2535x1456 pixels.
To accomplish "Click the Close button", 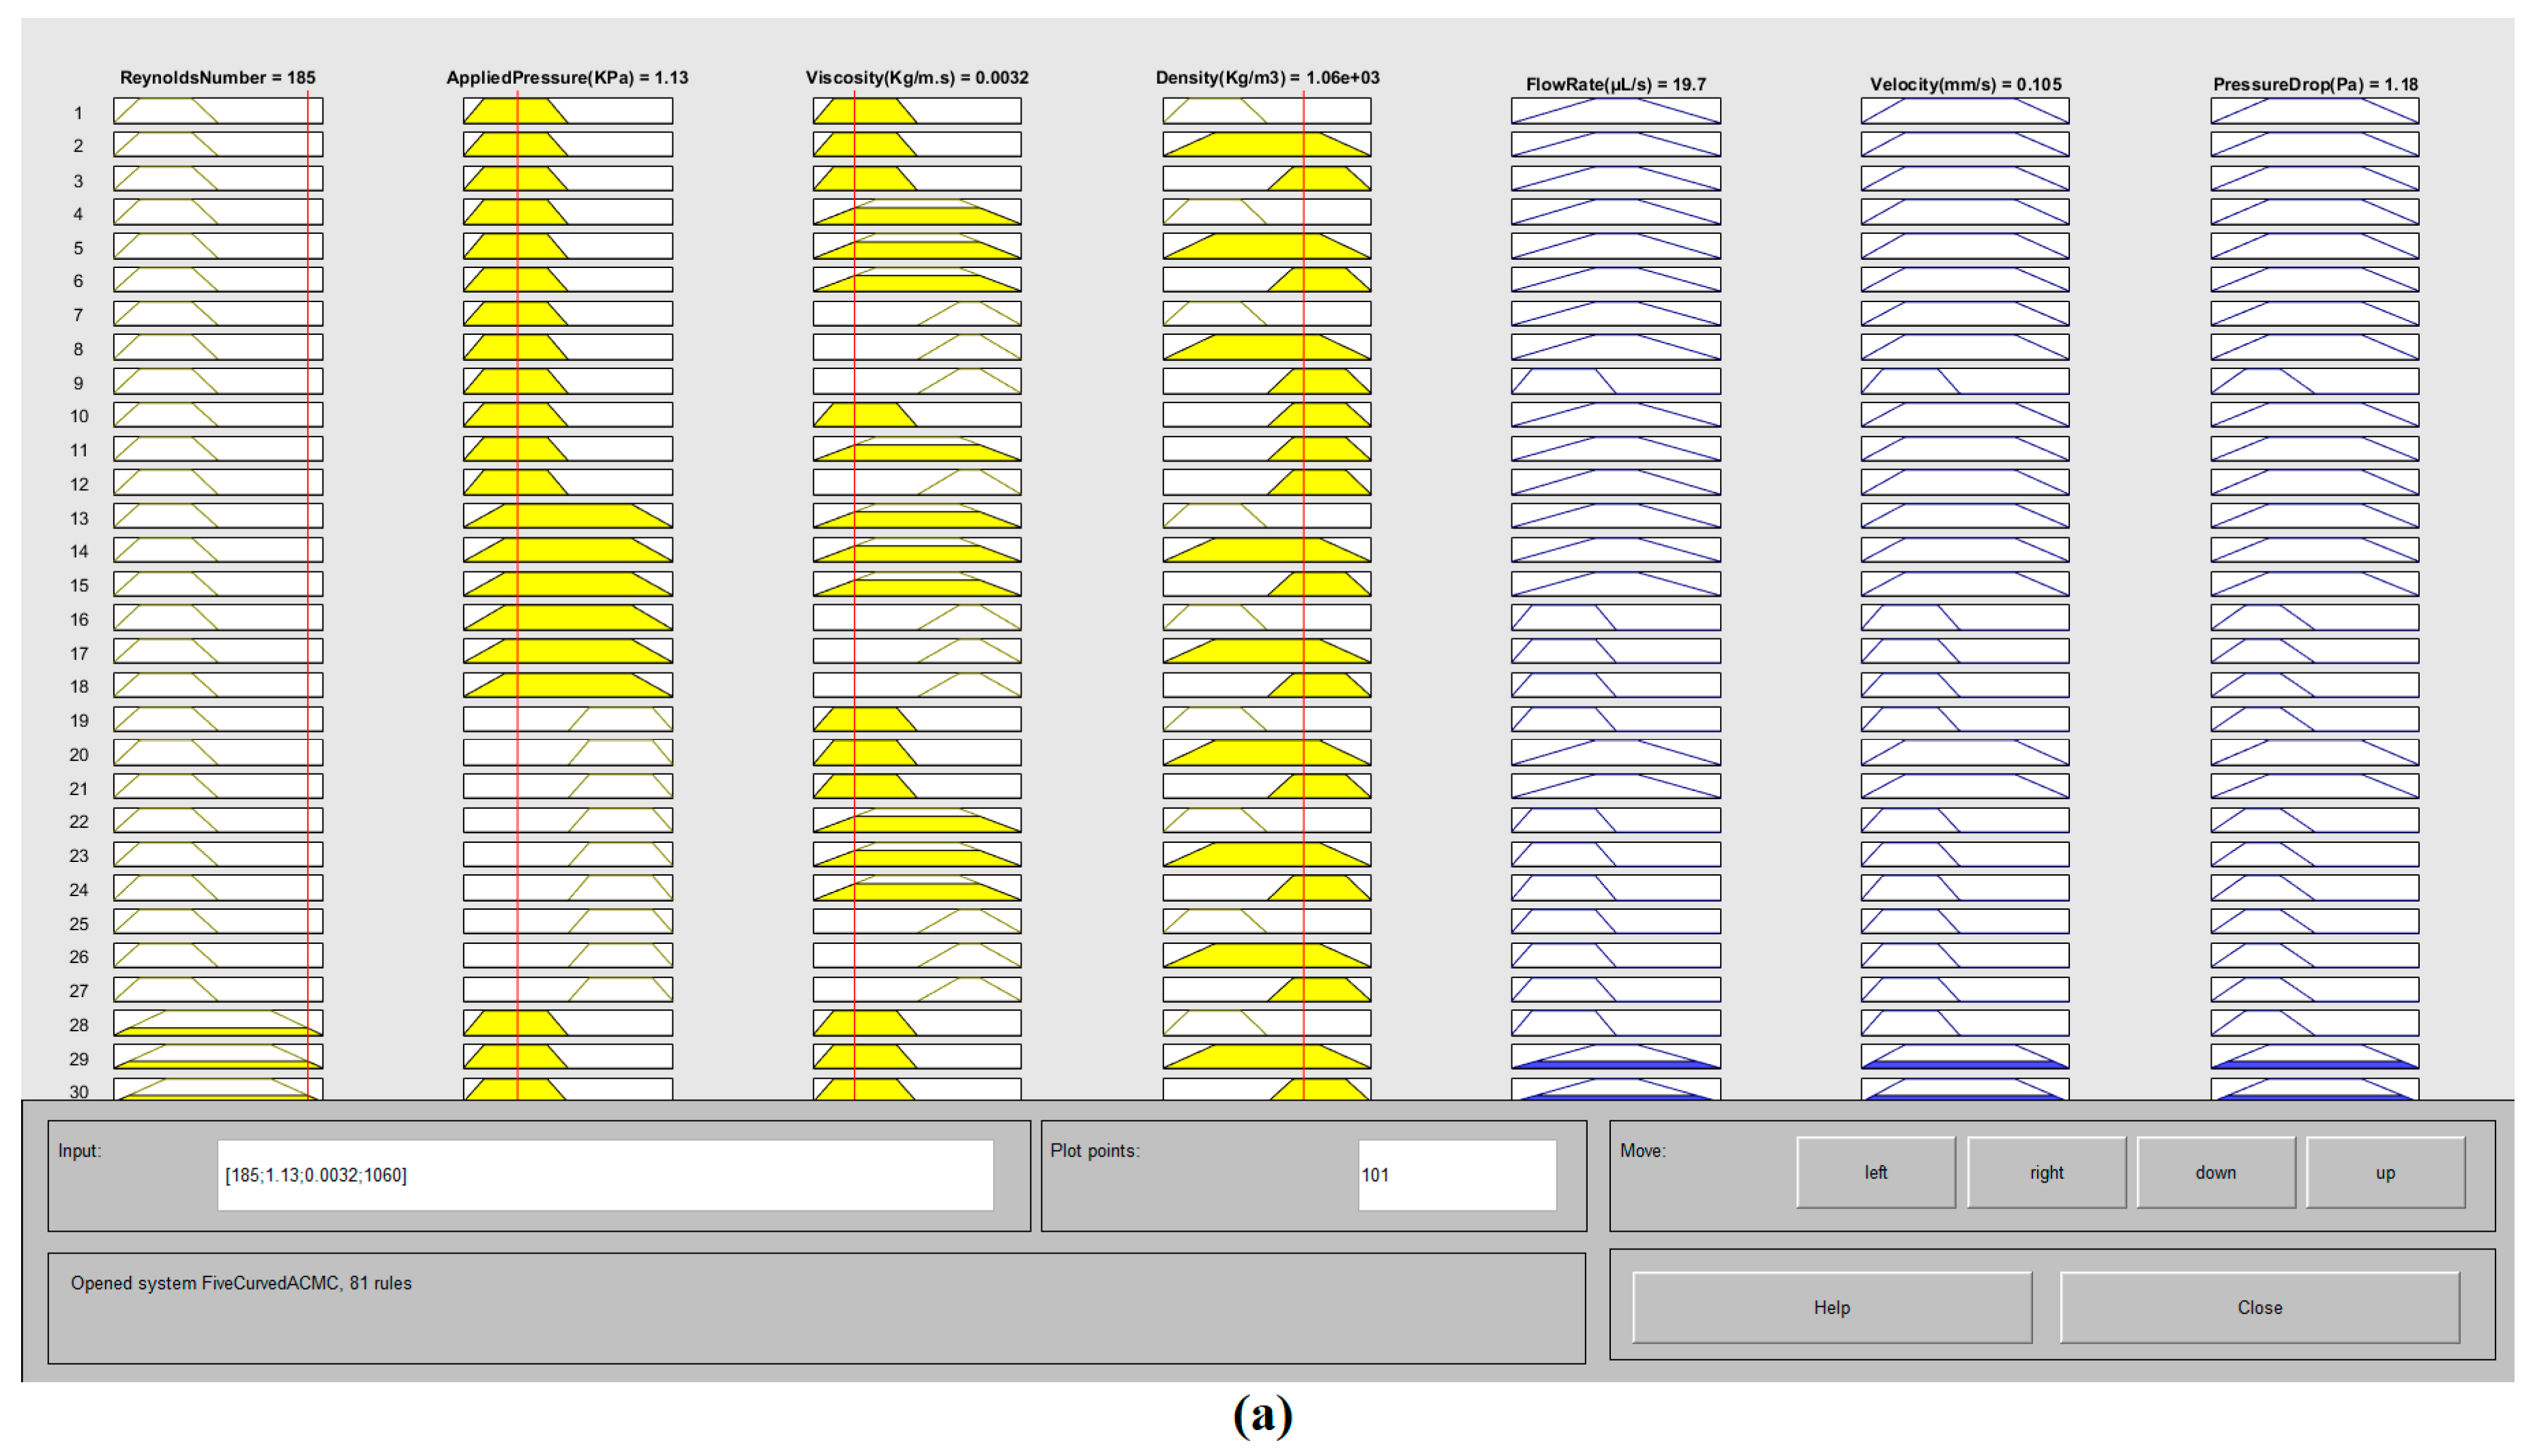I will tap(2259, 1307).
